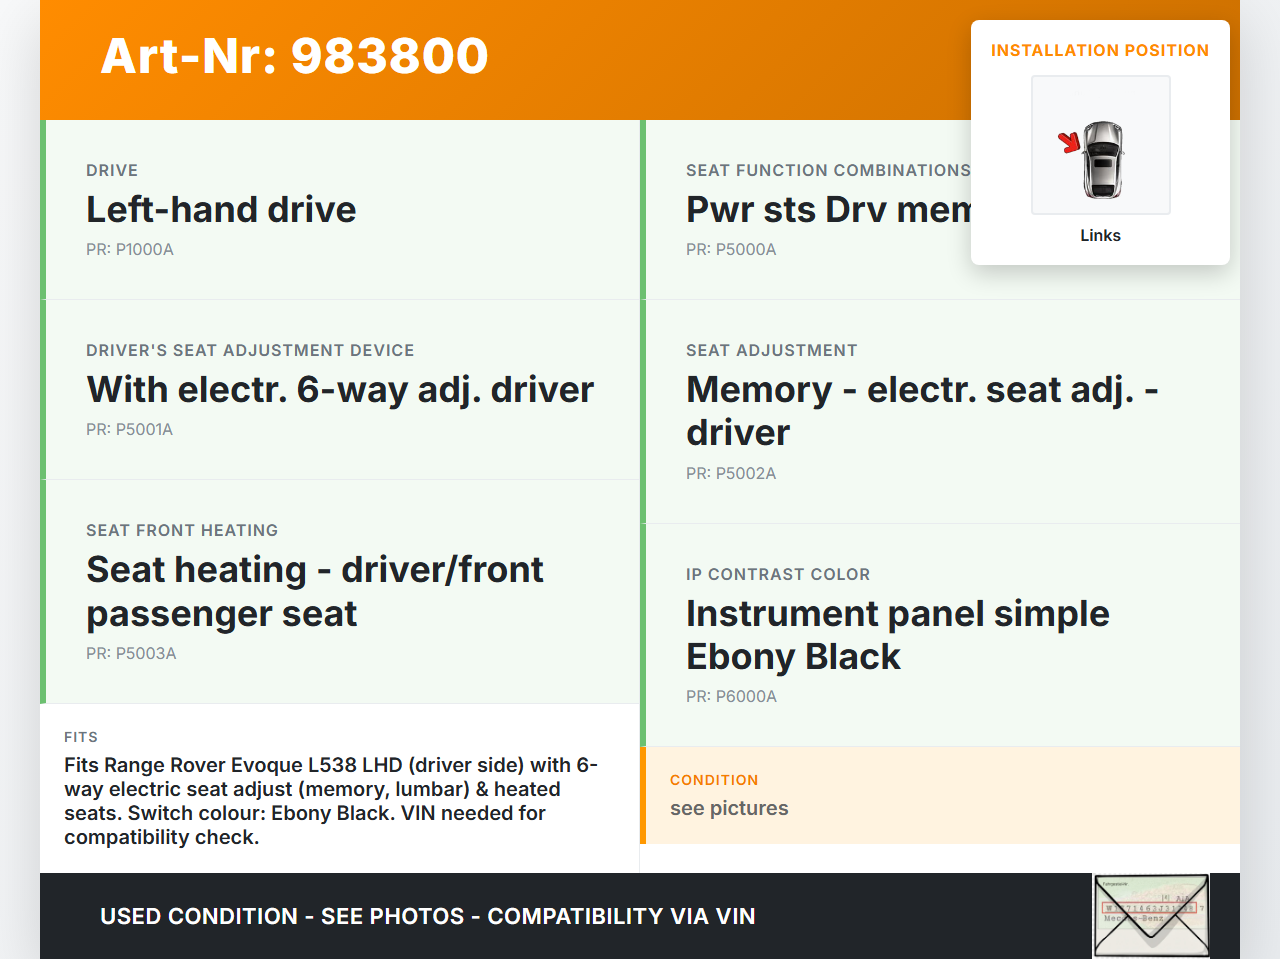Click the Links label under car image
The height and width of the screenshot is (959, 1280).
tap(1100, 236)
